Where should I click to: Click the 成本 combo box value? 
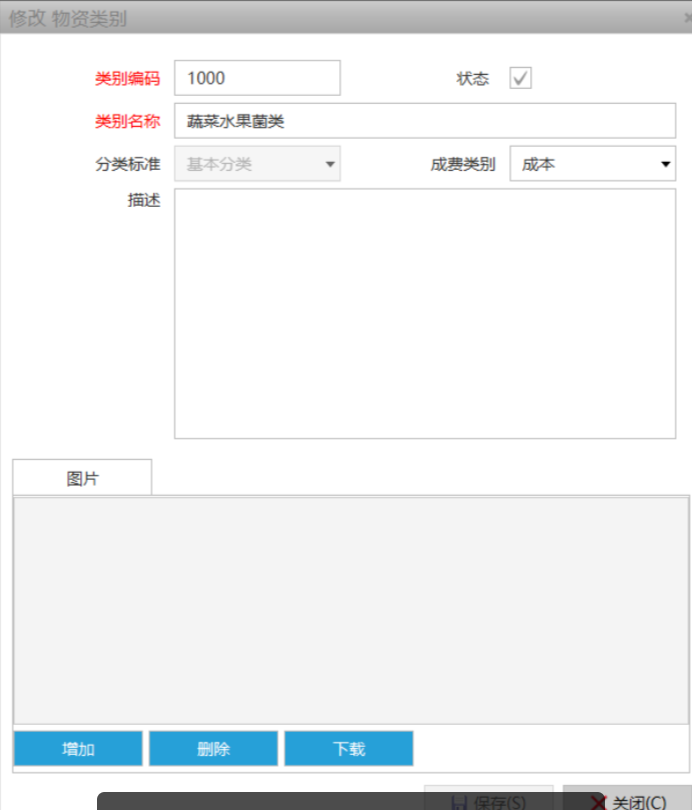pos(580,164)
